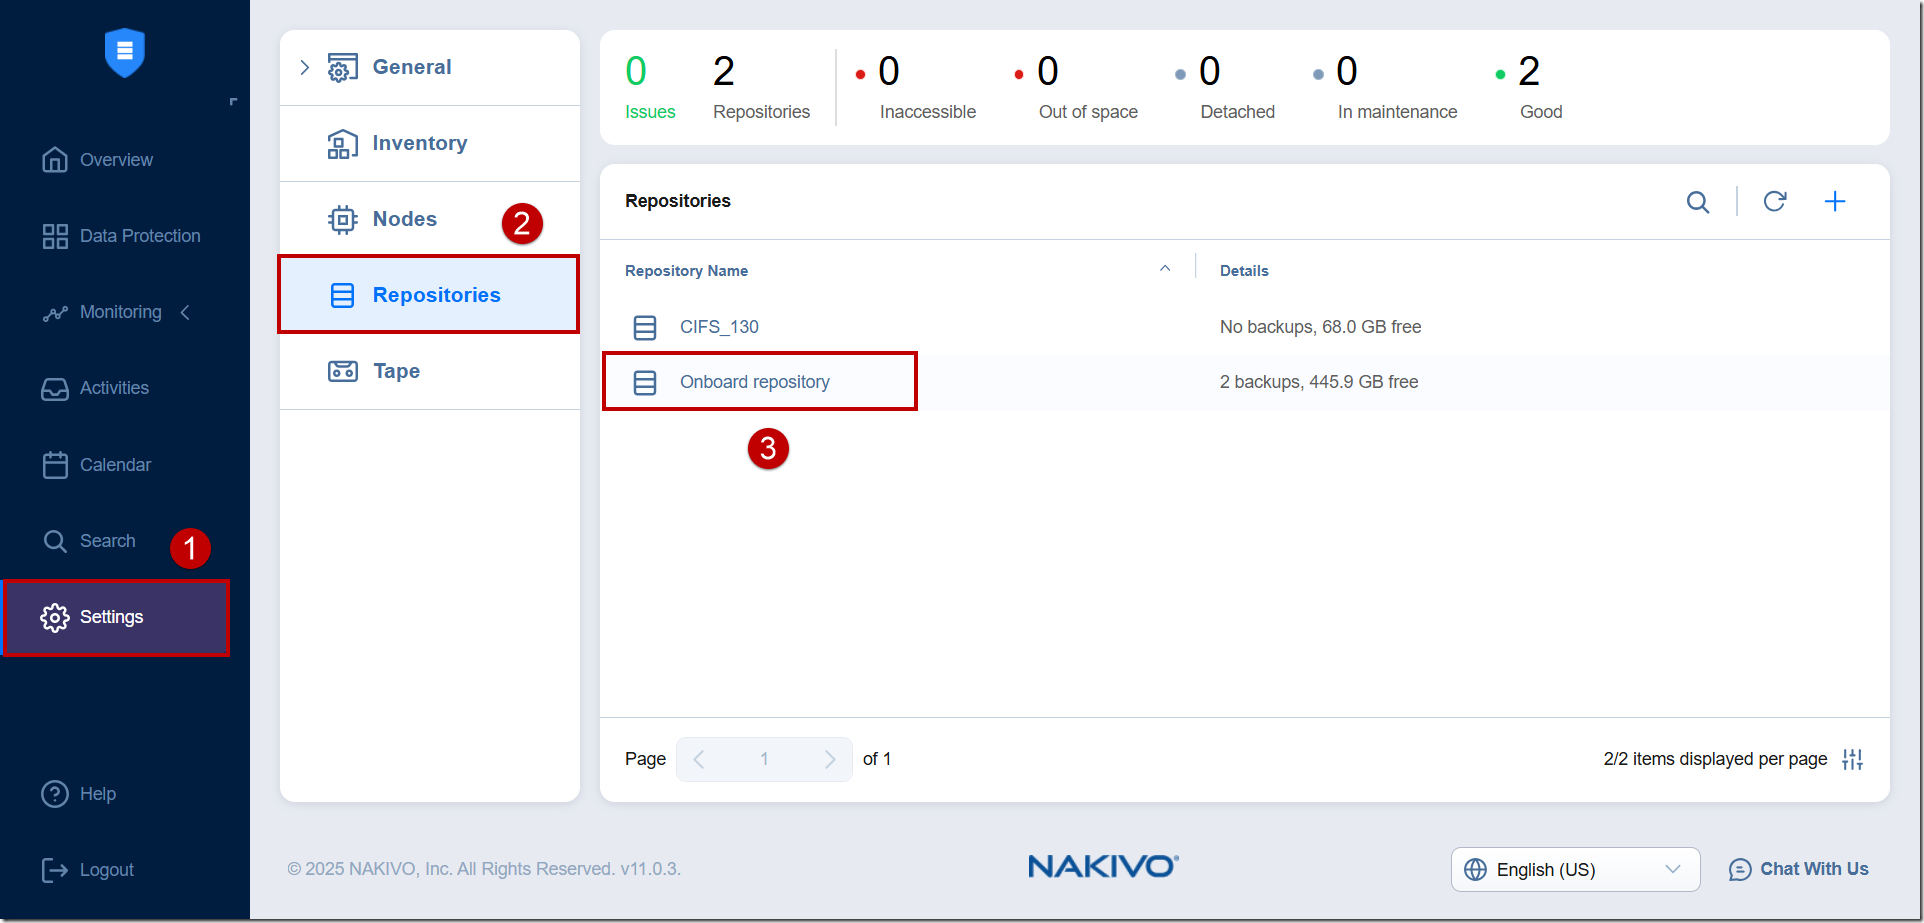The width and height of the screenshot is (1924, 923).
Task: Toggle the sort arrow on Repository Name
Action: [1165, 268]
